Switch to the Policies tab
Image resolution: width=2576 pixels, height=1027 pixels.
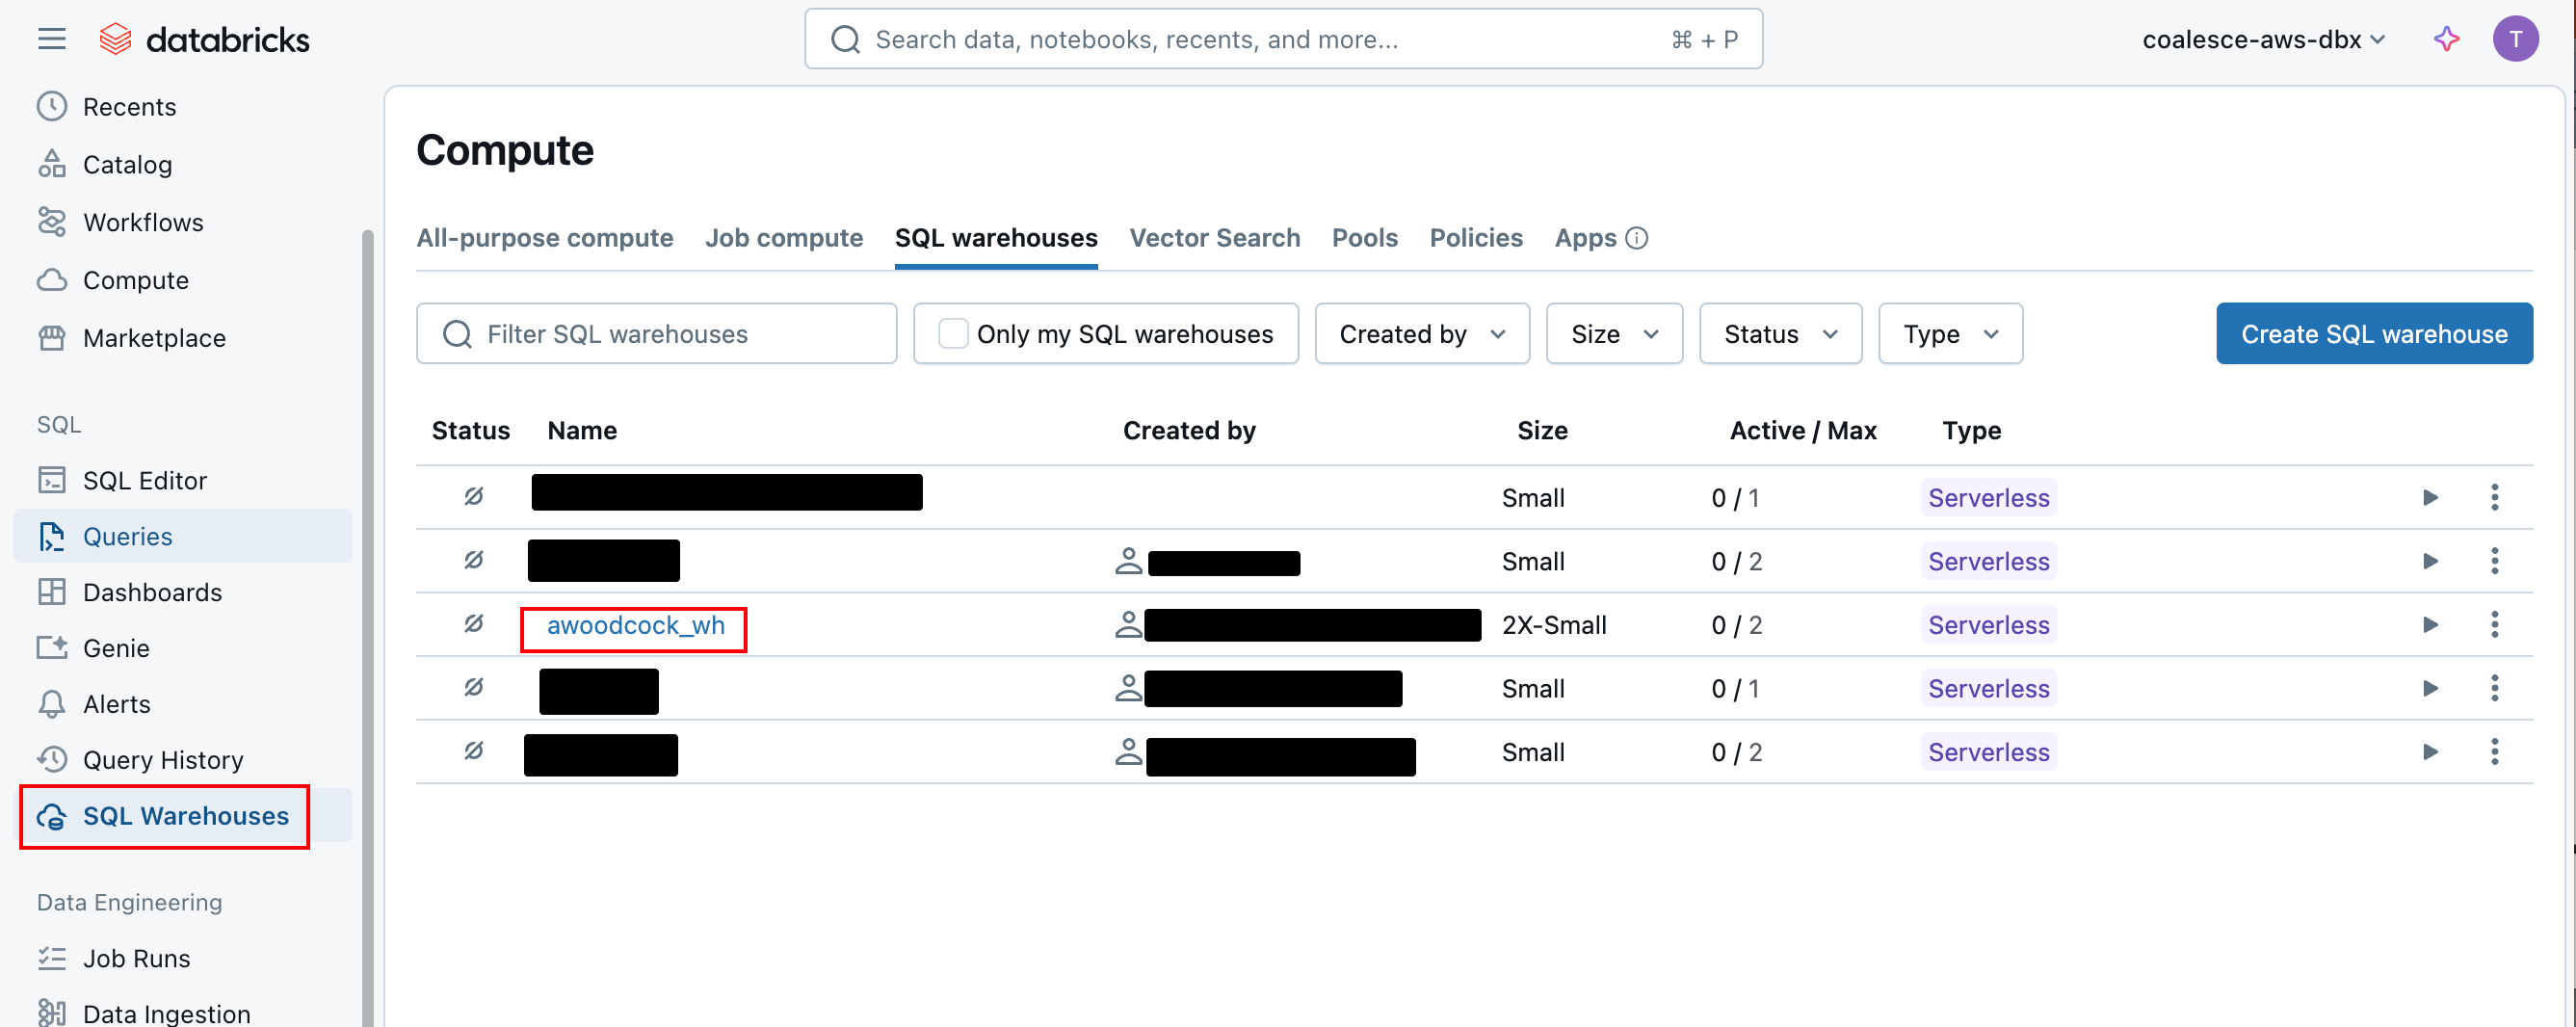pos(1475,238)
